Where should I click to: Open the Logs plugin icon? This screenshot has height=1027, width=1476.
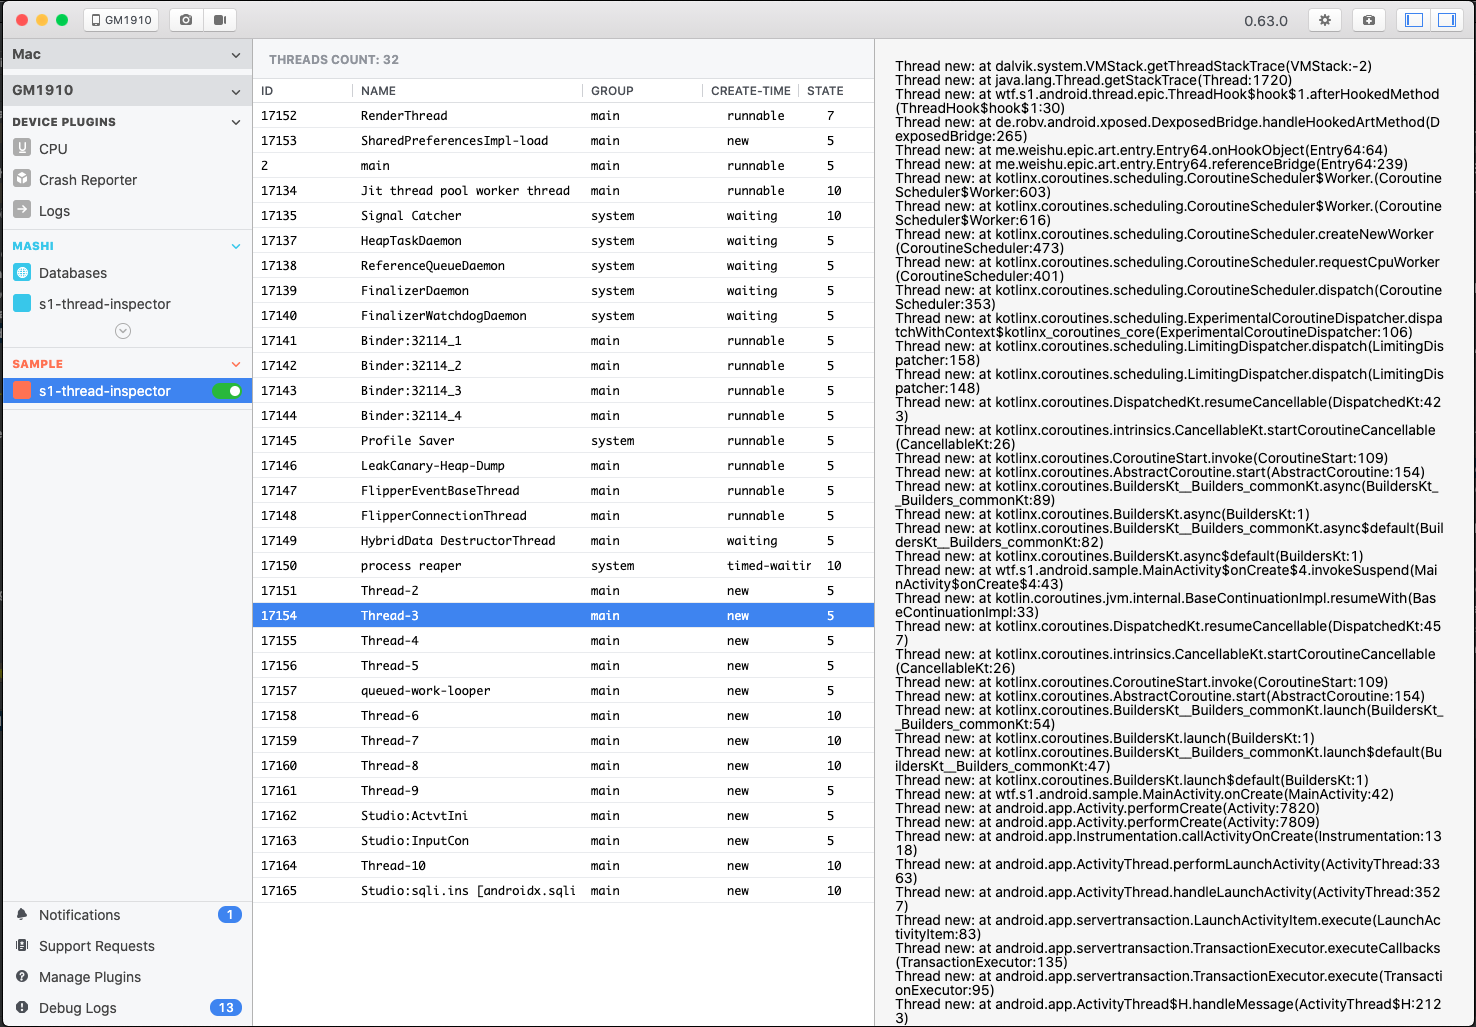(22, 210)
